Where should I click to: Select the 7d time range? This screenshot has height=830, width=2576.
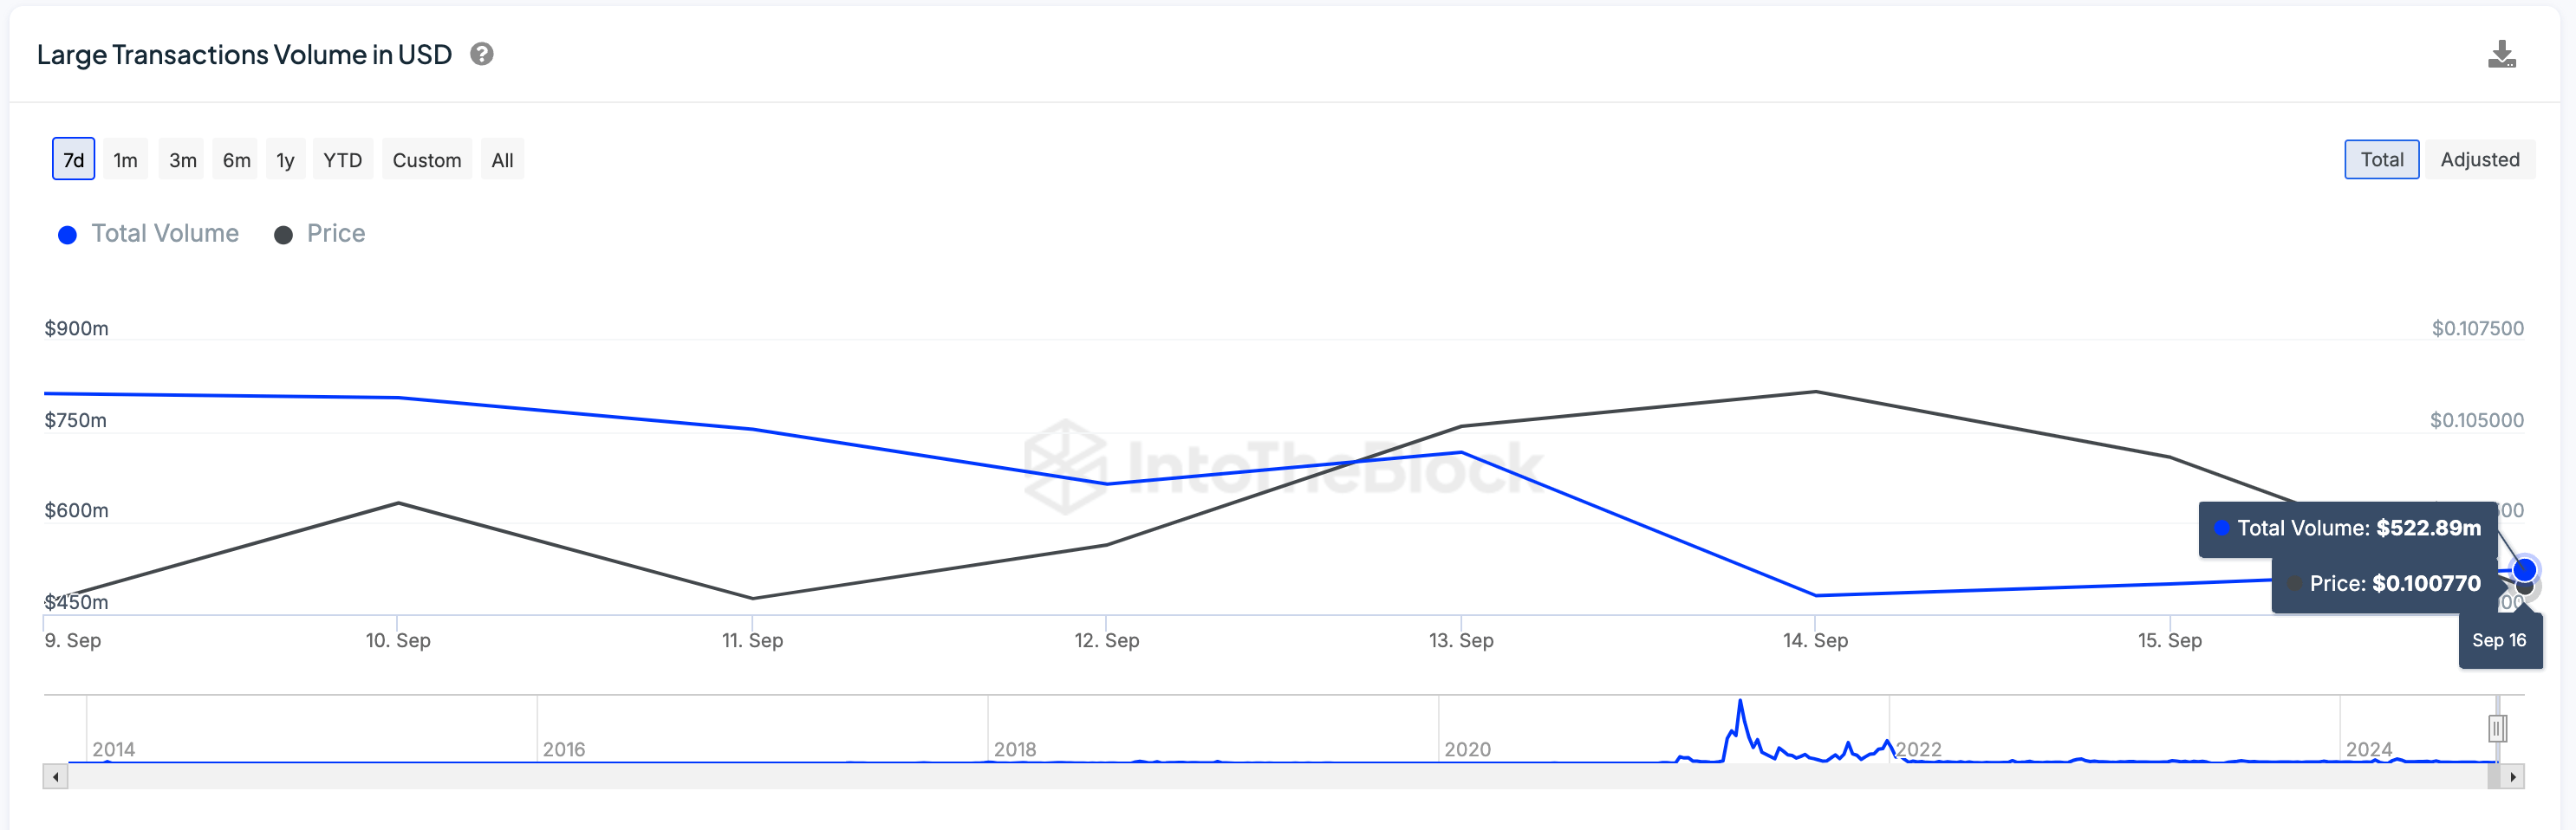point(73,160)
